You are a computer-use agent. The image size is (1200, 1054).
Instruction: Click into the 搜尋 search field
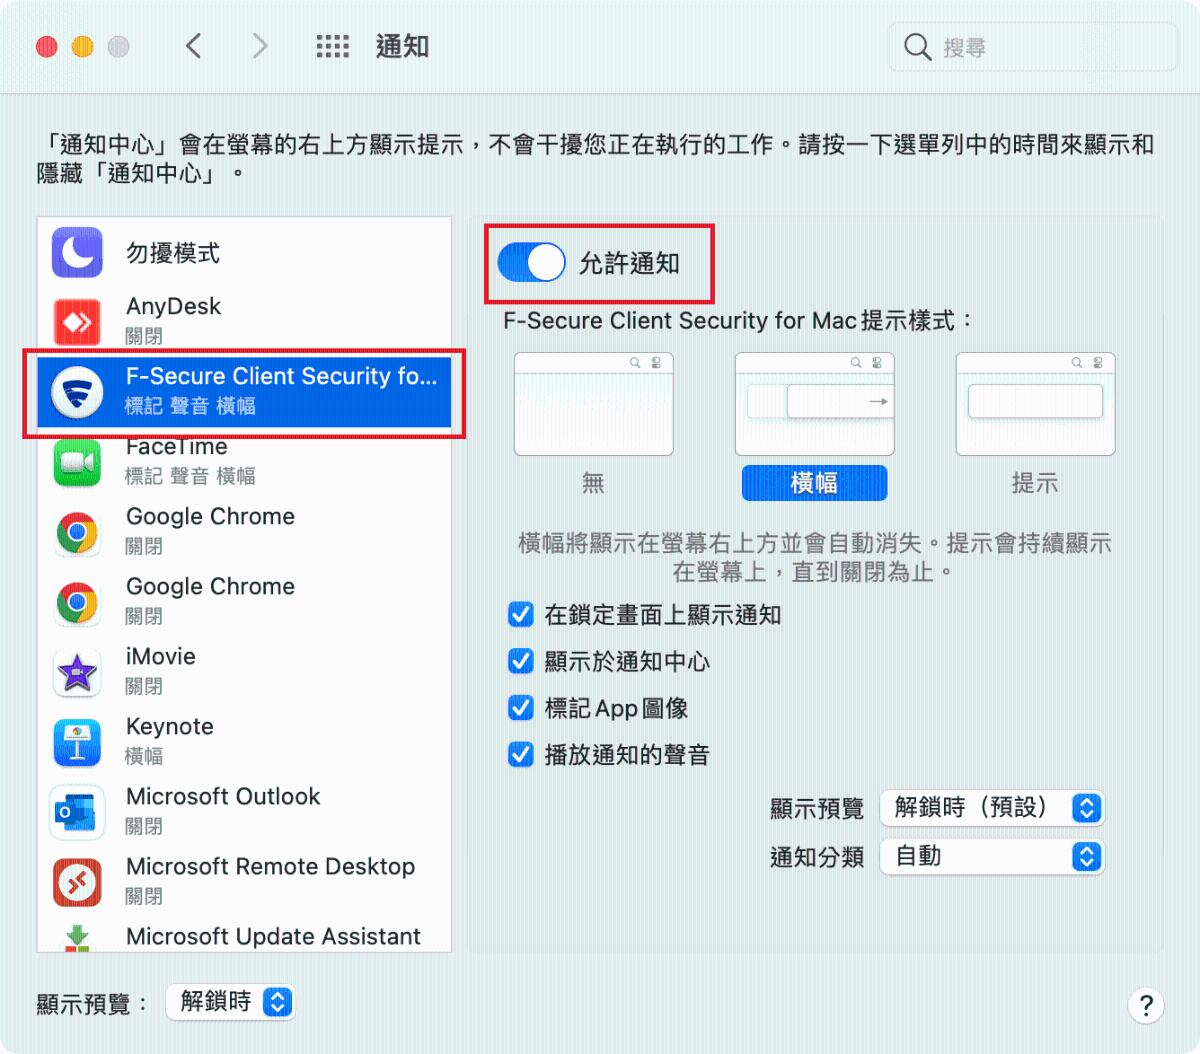coord(1033,47)
